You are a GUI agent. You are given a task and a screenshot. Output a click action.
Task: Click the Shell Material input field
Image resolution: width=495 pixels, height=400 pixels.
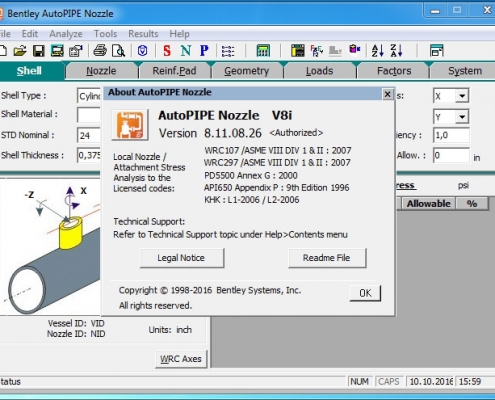point(89,115)
